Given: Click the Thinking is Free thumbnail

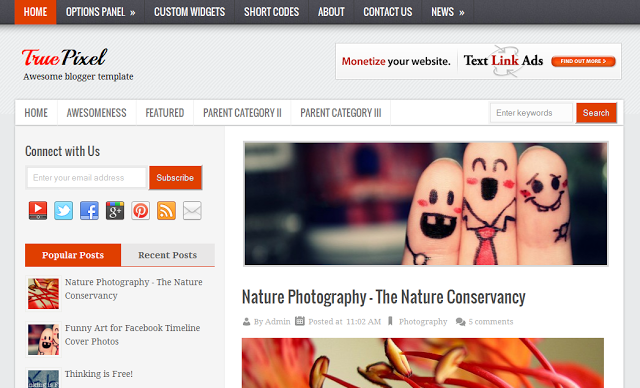Looking at the screenshot, I should [x=43, y=379].
